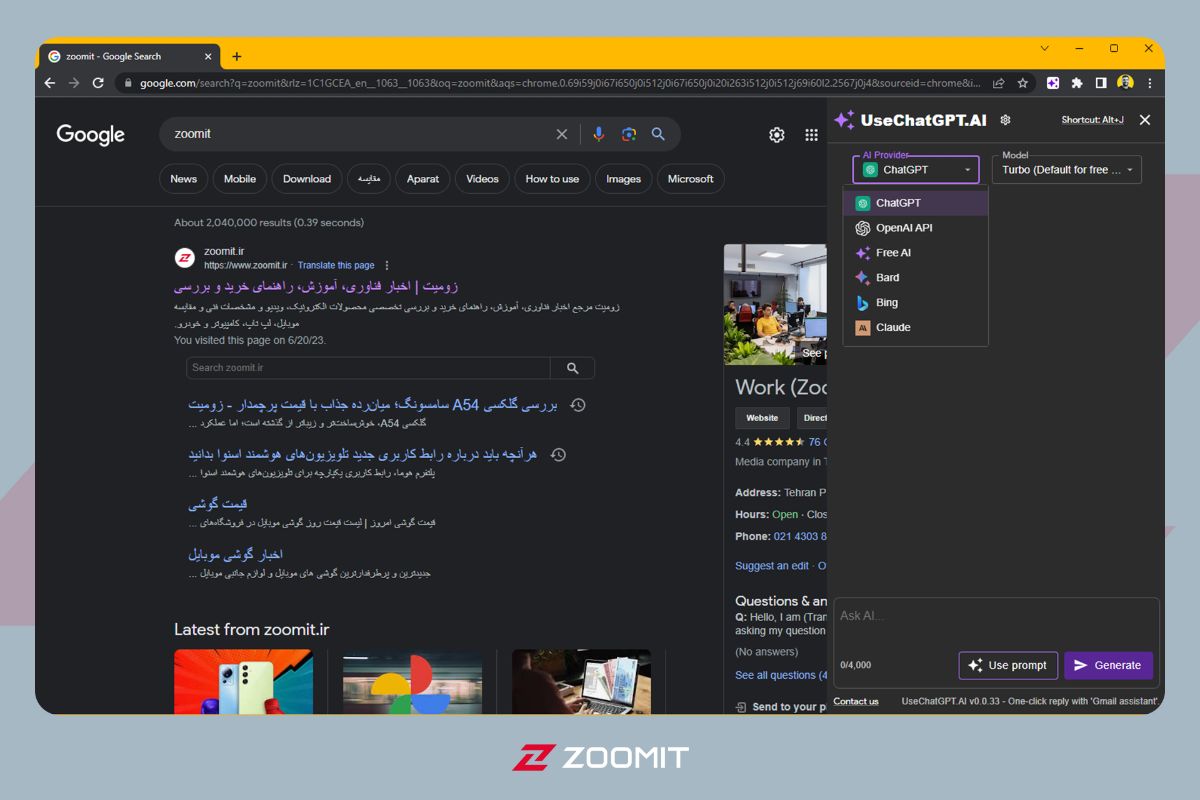
Task: Open UseChatGPT.AI extension settings gear
Action: pos(1004,119)
